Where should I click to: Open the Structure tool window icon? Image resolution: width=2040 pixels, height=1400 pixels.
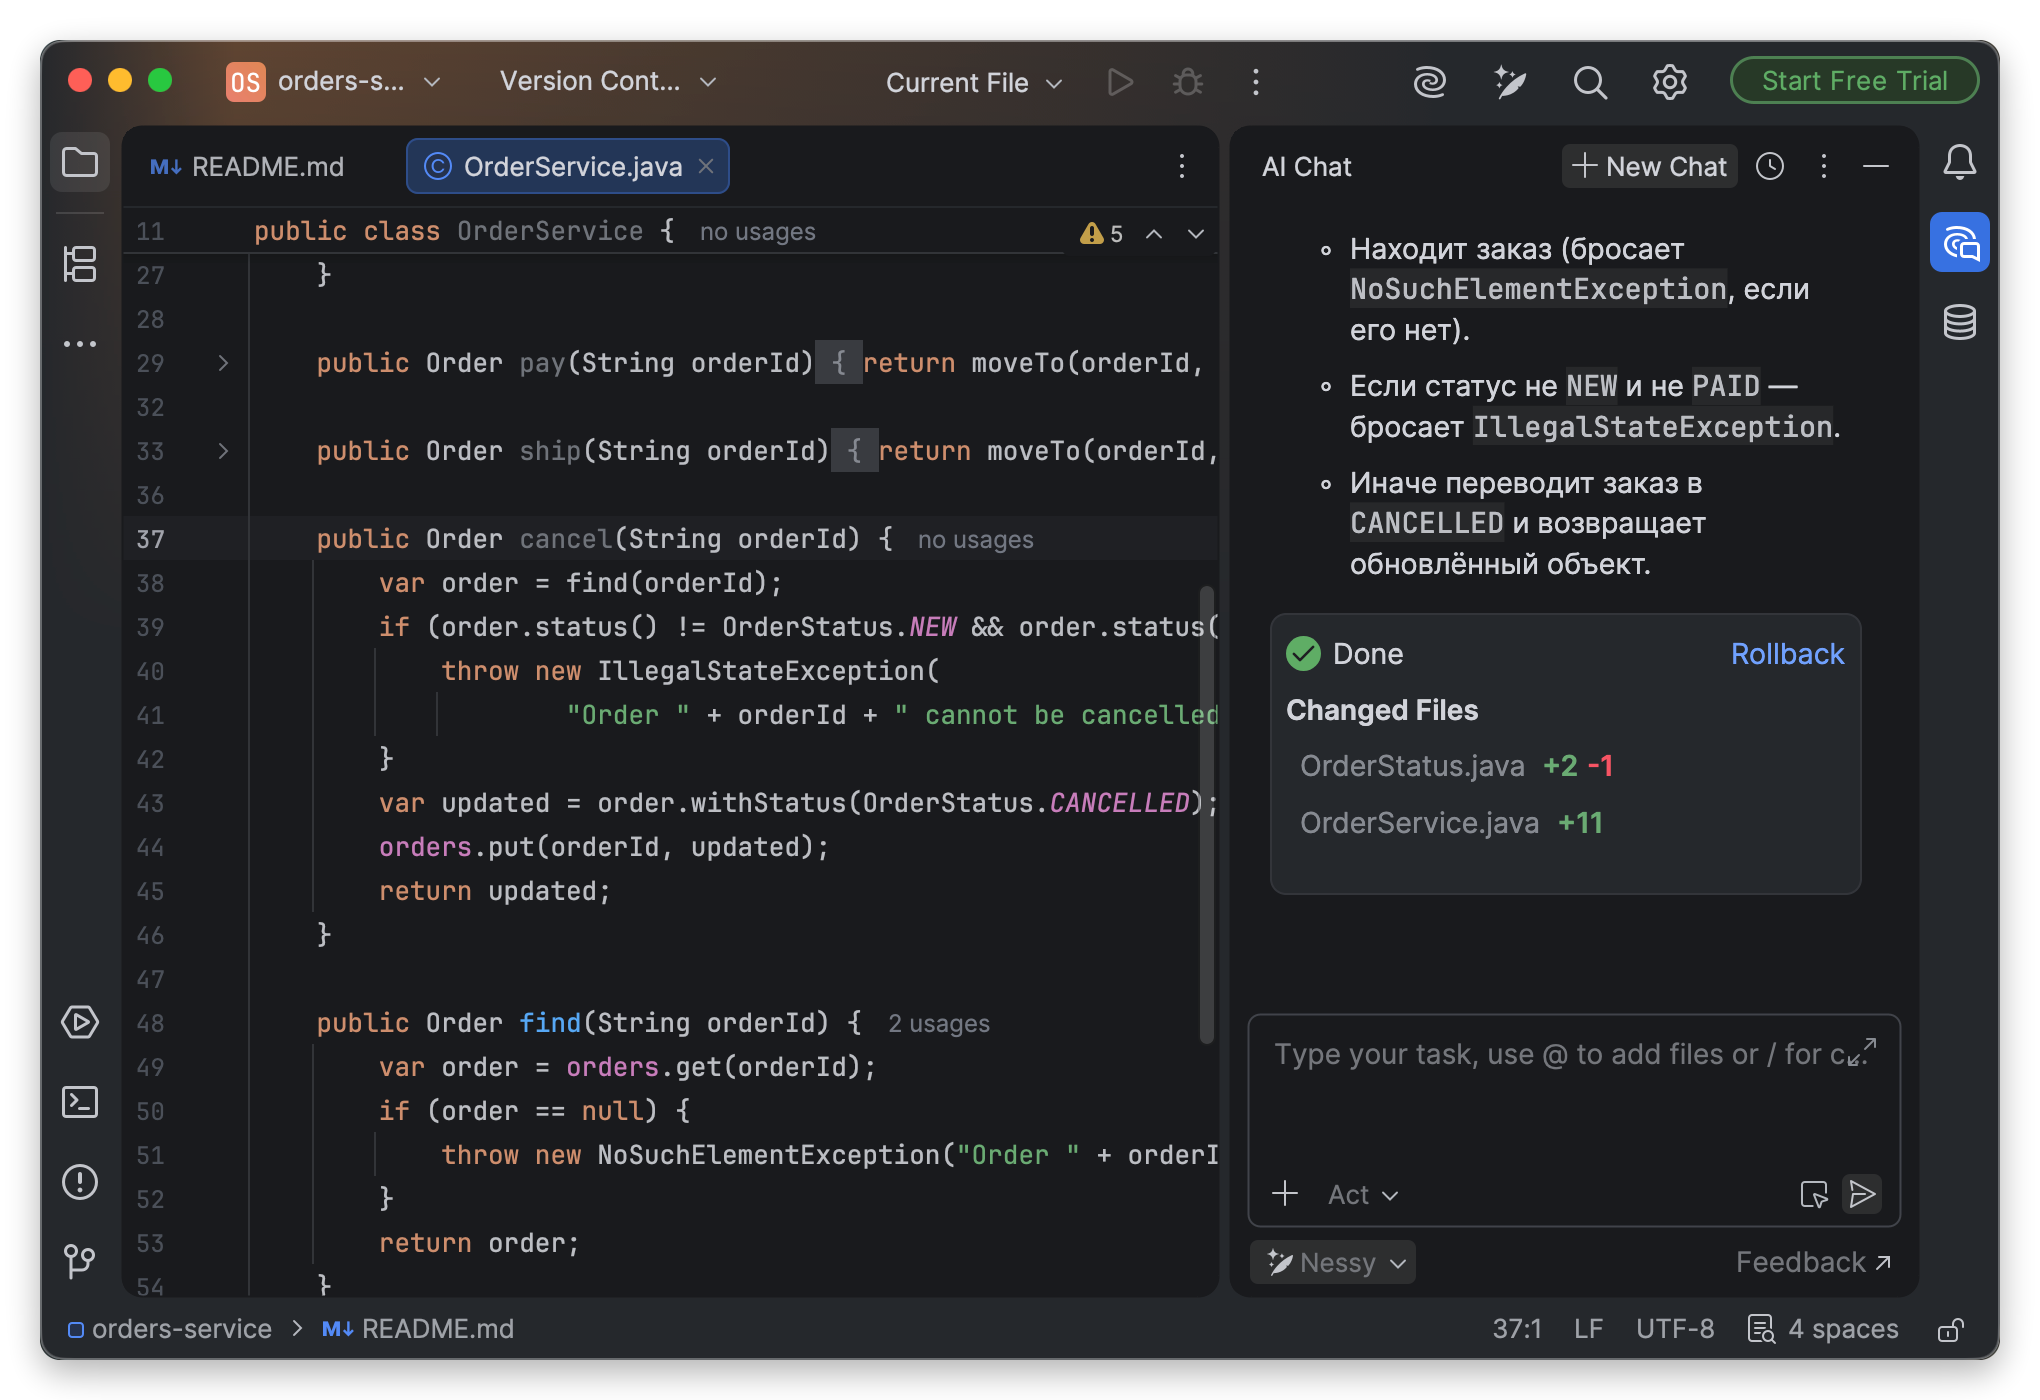80,264
